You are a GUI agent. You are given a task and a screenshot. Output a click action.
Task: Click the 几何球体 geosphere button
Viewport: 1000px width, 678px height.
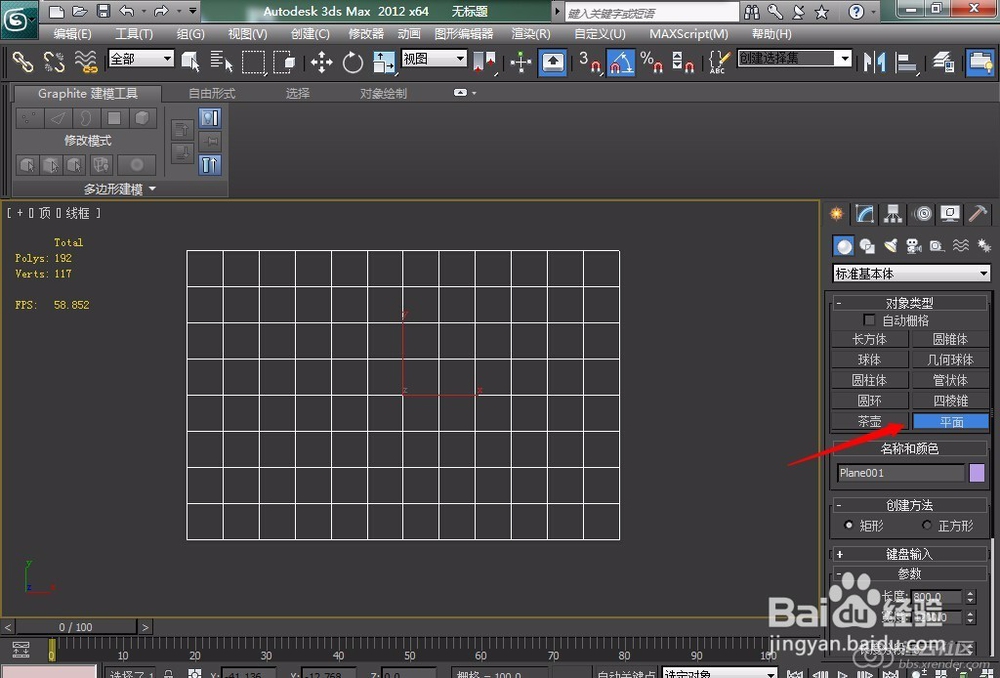coord(950,360)
